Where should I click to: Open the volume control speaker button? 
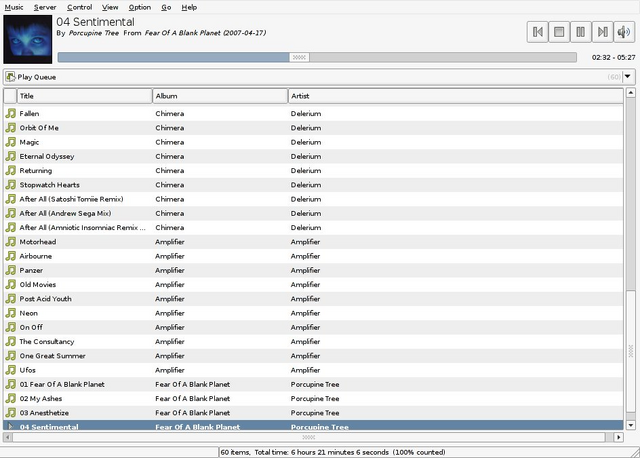[624, 32]
